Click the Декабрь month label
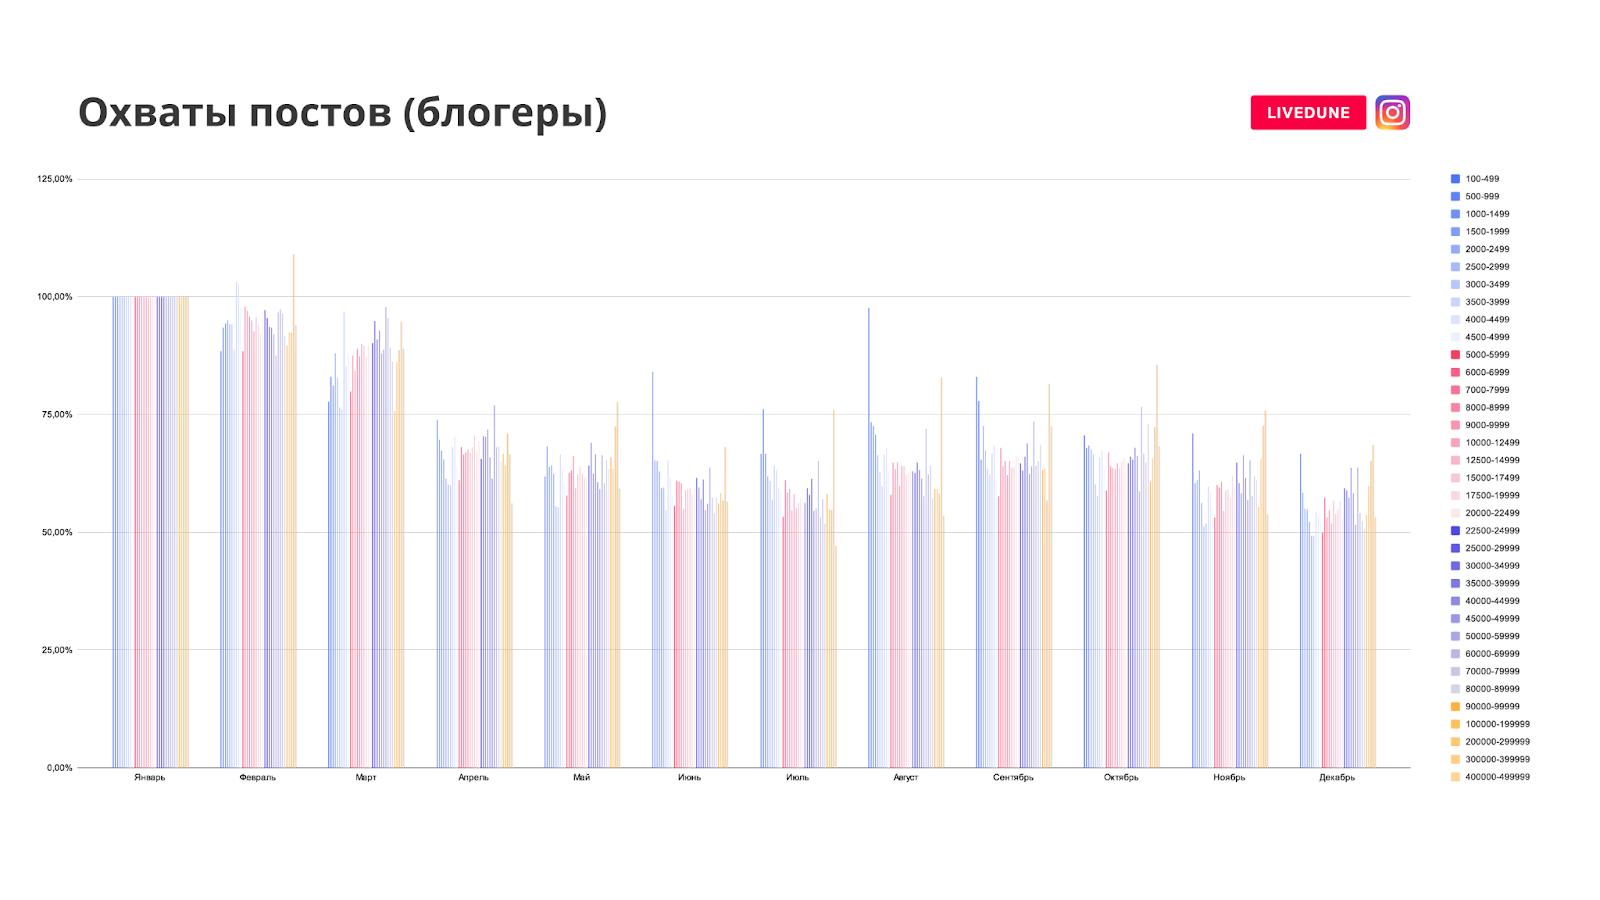This screenshot has height=900, width=1600. (1337, 778)
